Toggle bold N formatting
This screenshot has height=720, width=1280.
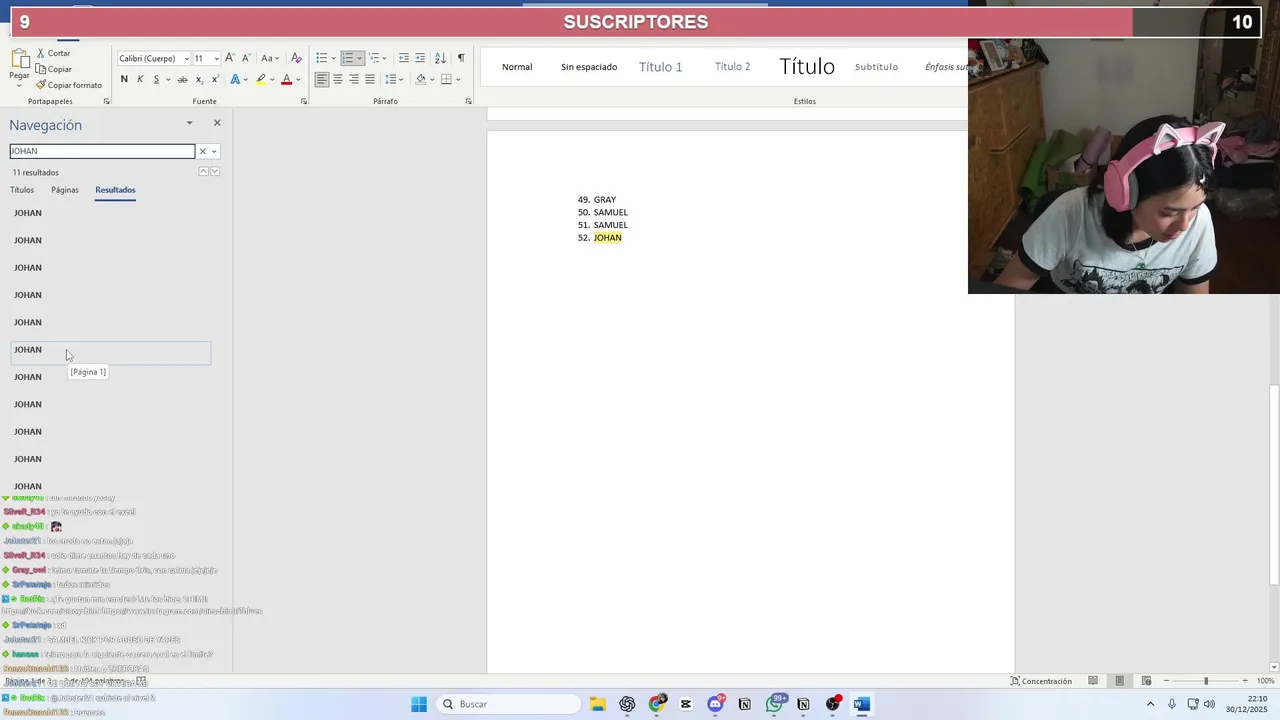click(124, 79)
